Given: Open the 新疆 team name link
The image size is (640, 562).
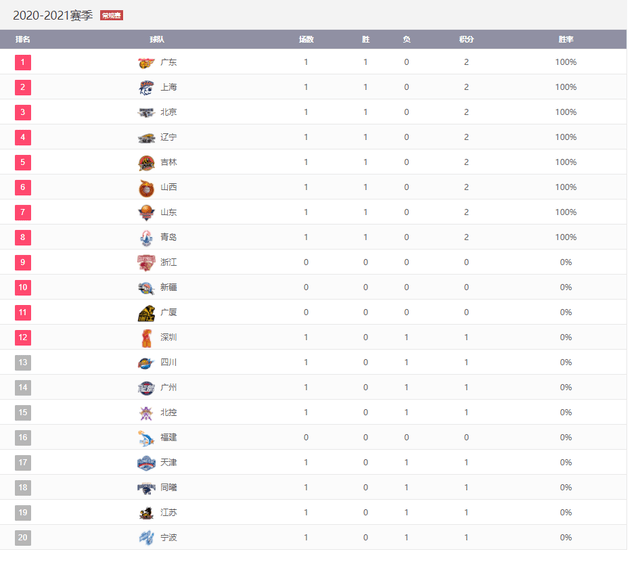Looking at the screenshot, I should pyautogui.click(x=169, y=287).
